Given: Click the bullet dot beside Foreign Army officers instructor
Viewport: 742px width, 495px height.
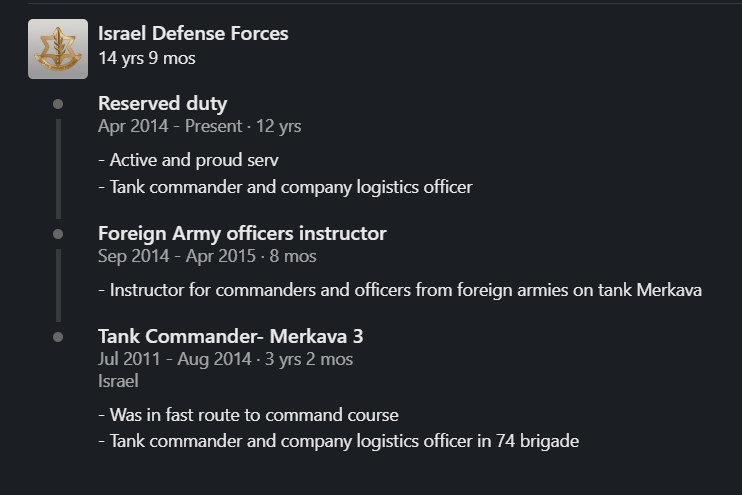Looking at the screenshot, I should click(x=58, y=234).
